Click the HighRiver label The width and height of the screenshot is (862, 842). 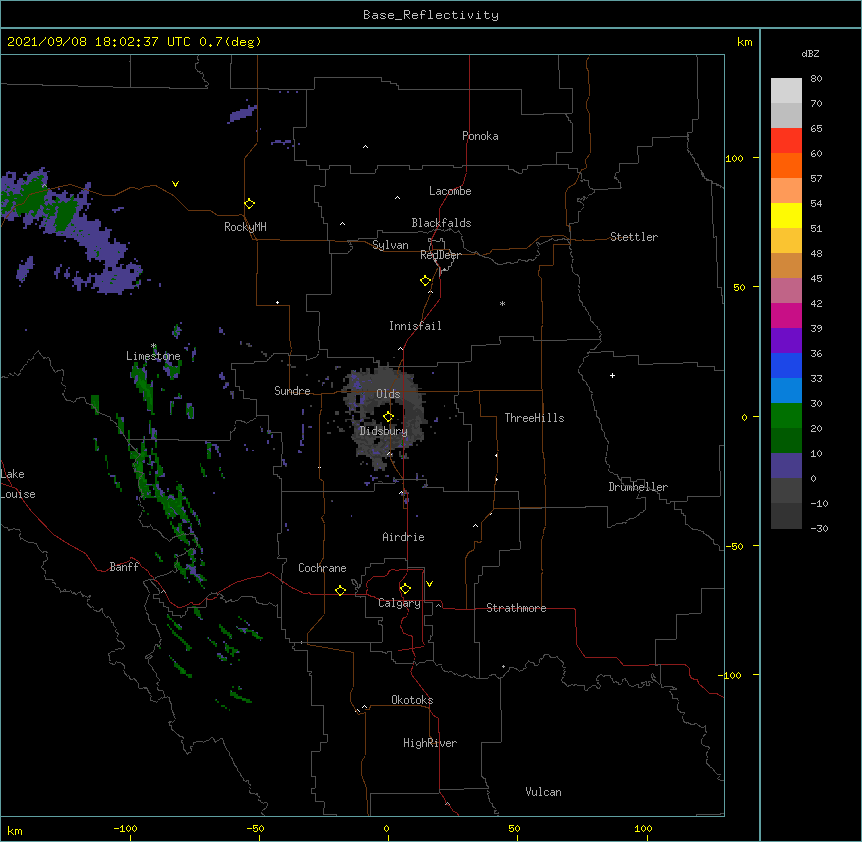tap(430, 743)
